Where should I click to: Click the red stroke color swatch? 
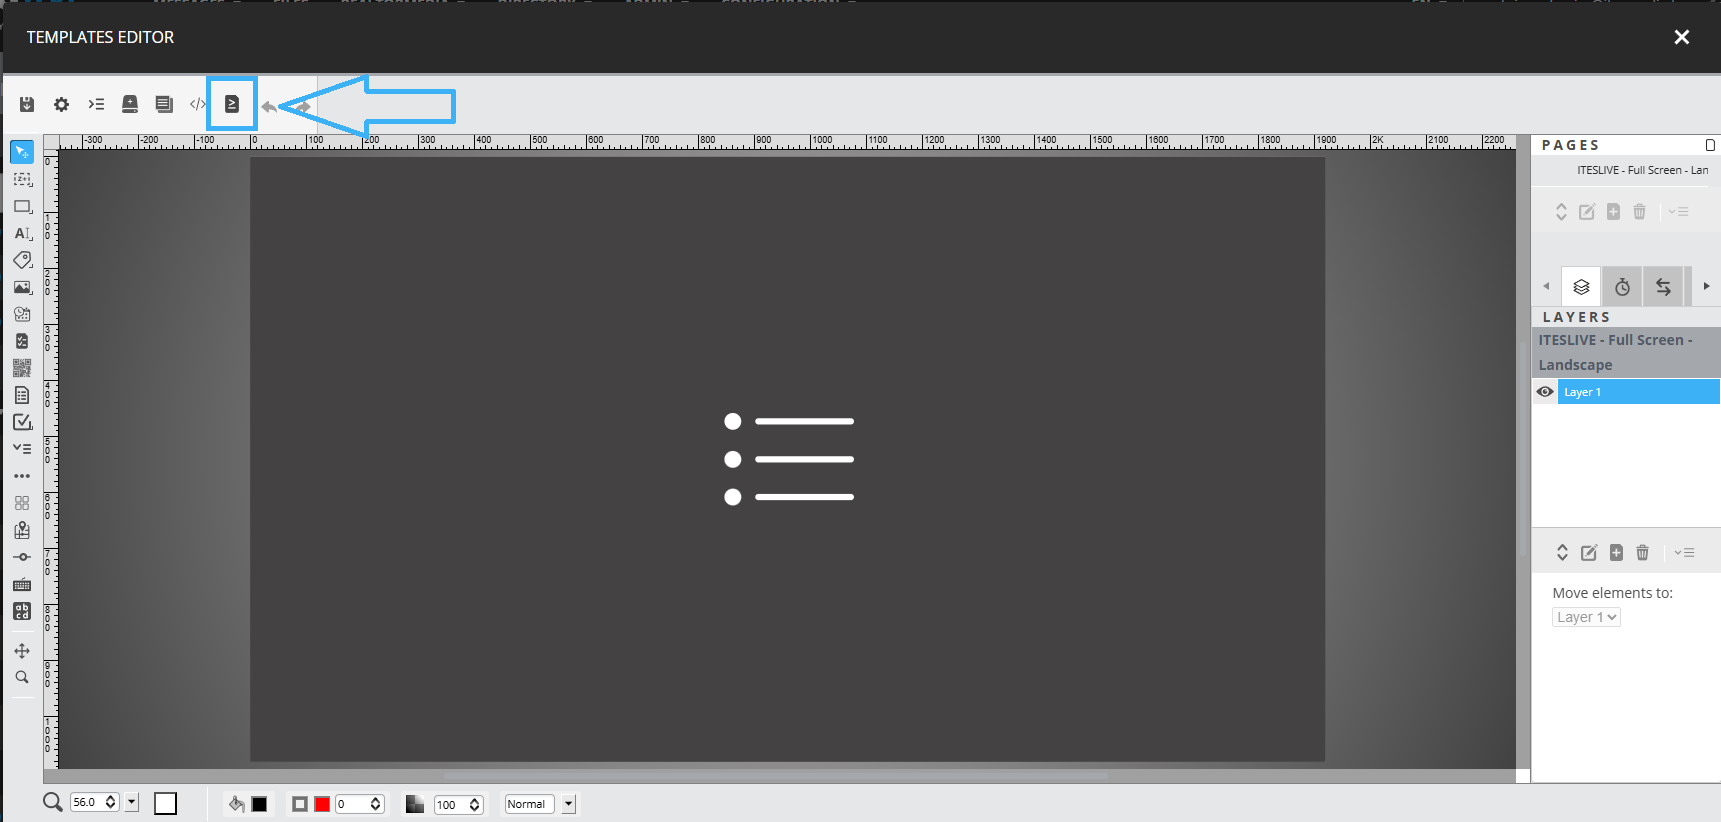click(x=322, y=804)
